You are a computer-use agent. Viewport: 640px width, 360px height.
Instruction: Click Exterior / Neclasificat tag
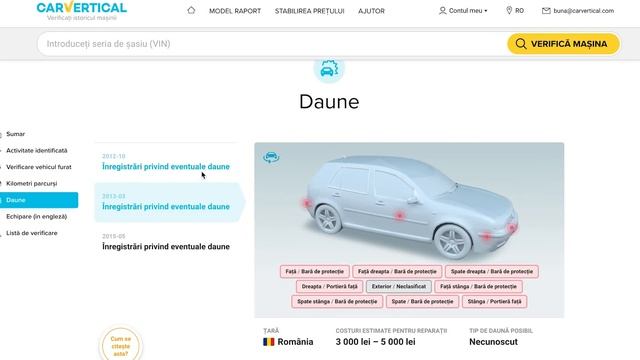click(x=398, y=287)
